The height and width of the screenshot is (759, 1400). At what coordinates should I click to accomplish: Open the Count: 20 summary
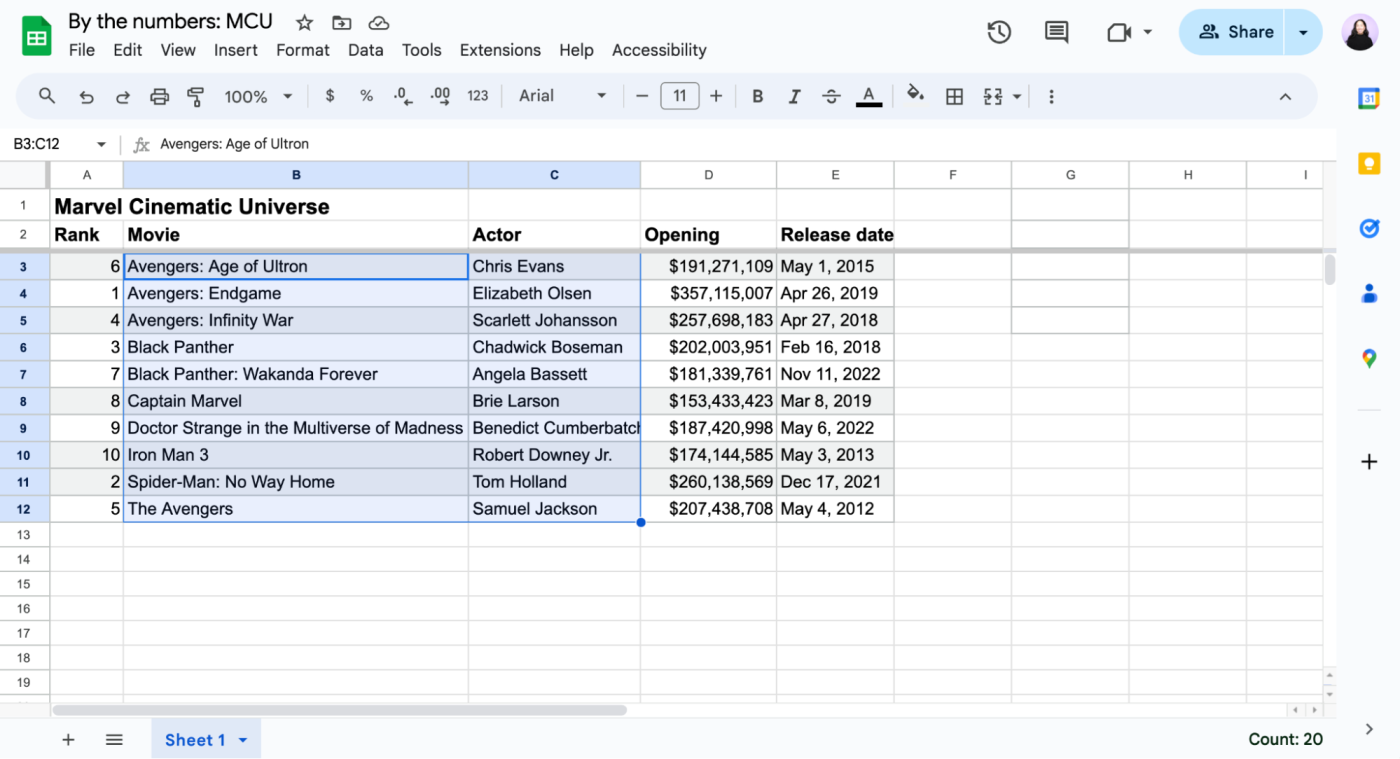point(1285,740)
